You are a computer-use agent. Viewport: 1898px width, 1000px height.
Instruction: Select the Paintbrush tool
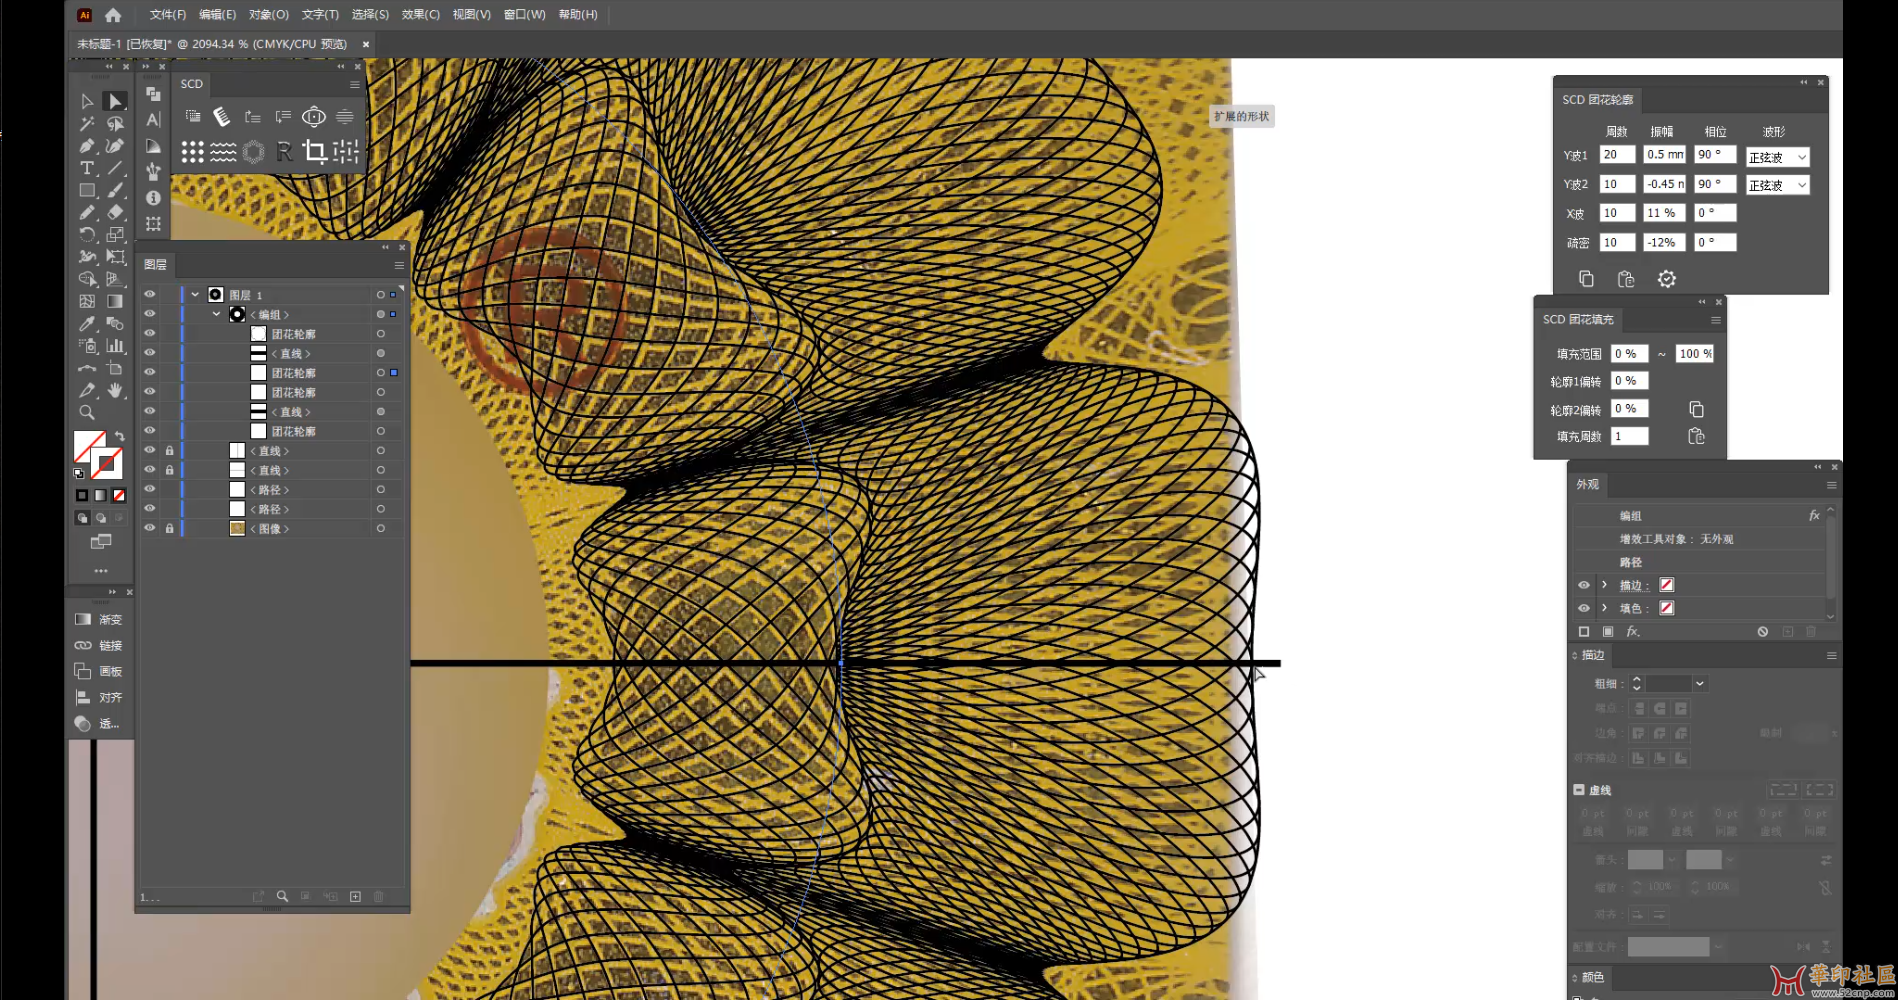pos(115,190)
